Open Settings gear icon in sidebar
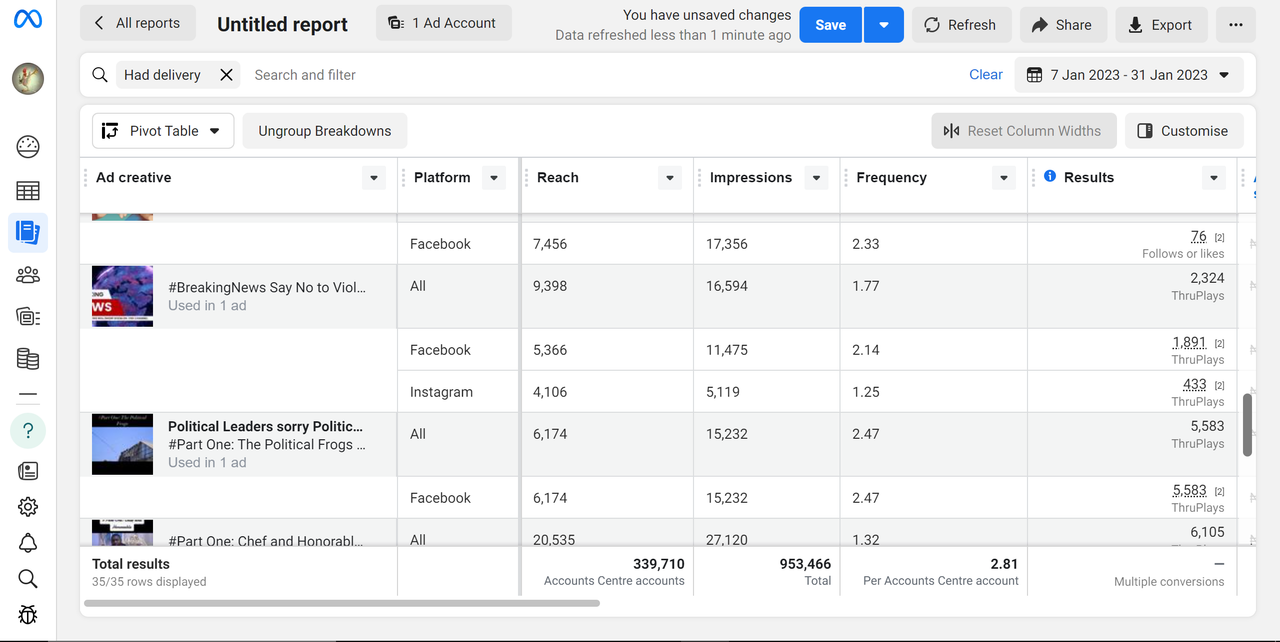1280x642 pixels. click(x=28, y=507)
